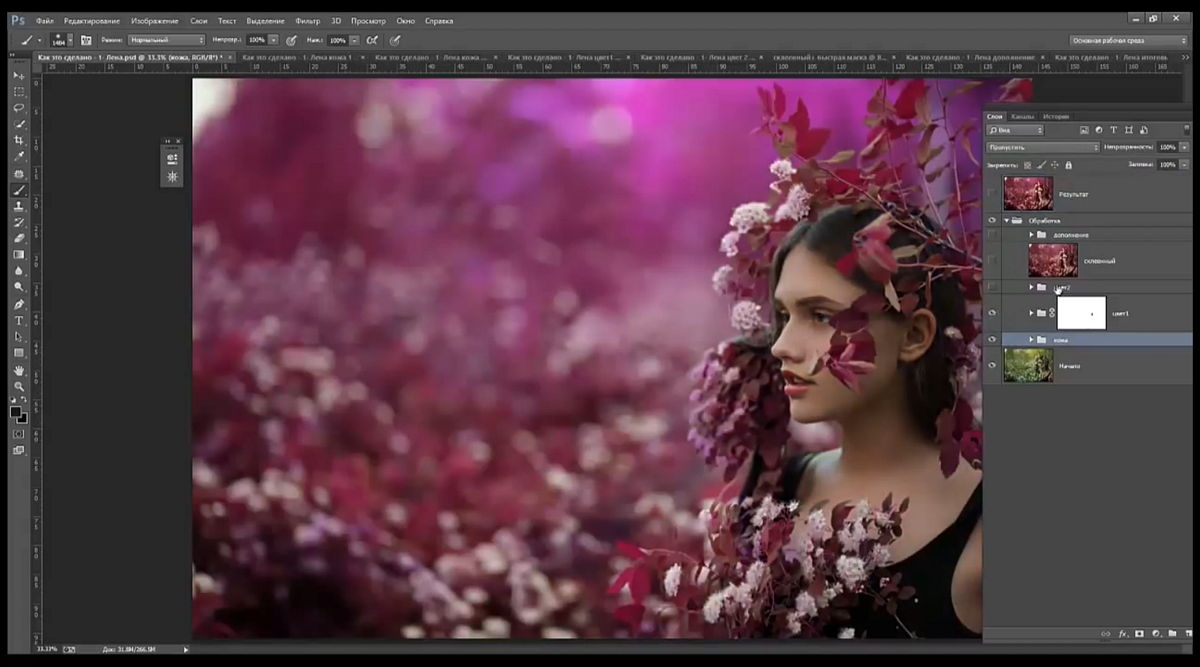
Task: Select the Rectangle shape tool
Action: tap(18, 353)
